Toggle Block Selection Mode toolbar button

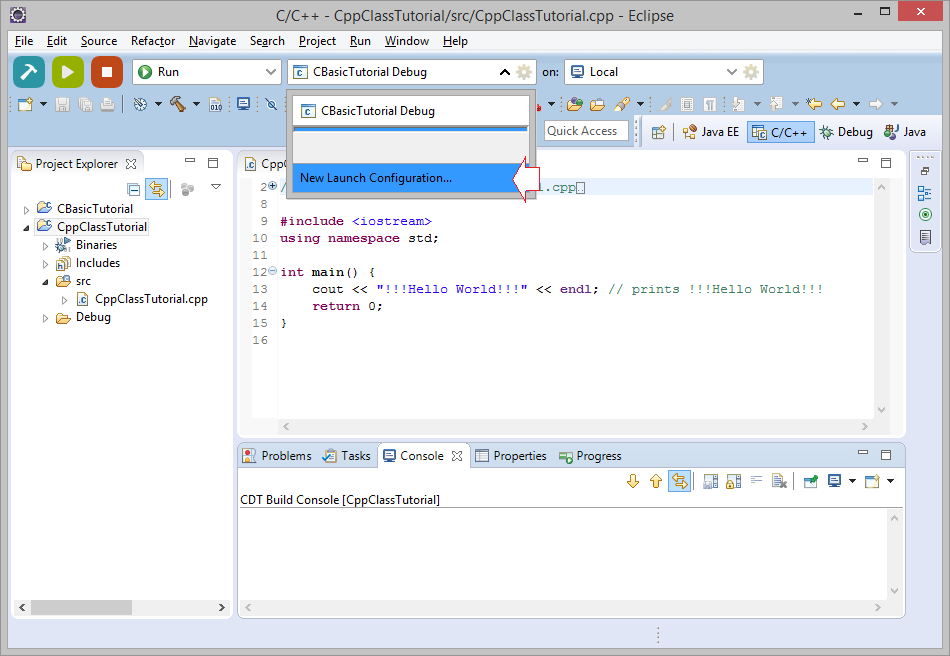686,104
